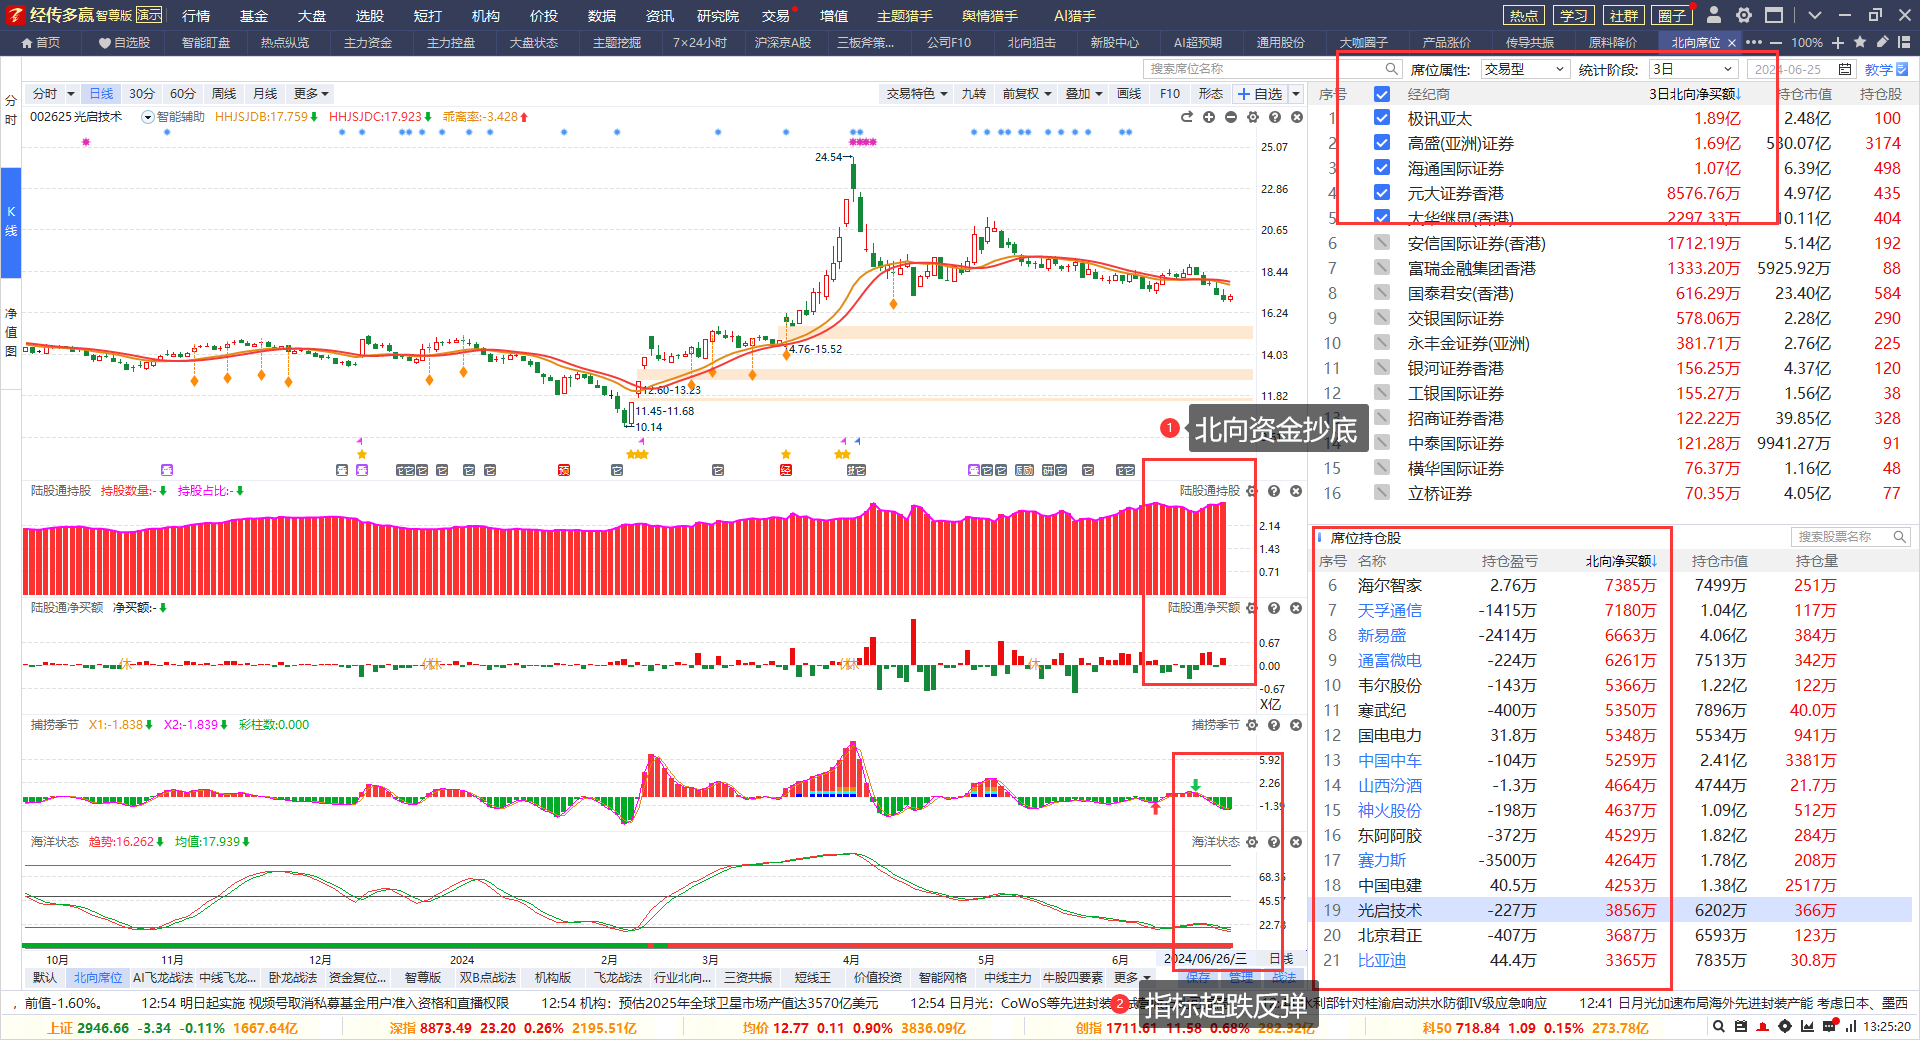Add stock with the 自选 button
This screenshot has width=1920, height=1040.
coord(1259,94)
